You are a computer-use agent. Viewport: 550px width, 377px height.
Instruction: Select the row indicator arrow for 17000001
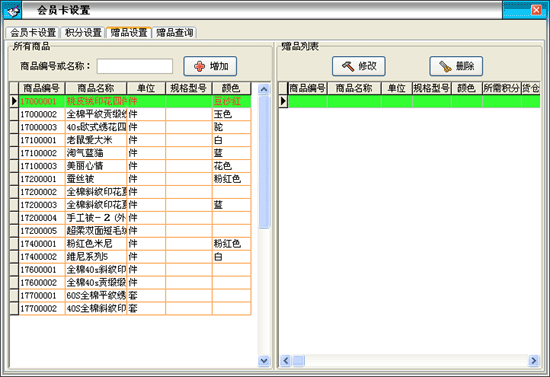click(14, 101)
